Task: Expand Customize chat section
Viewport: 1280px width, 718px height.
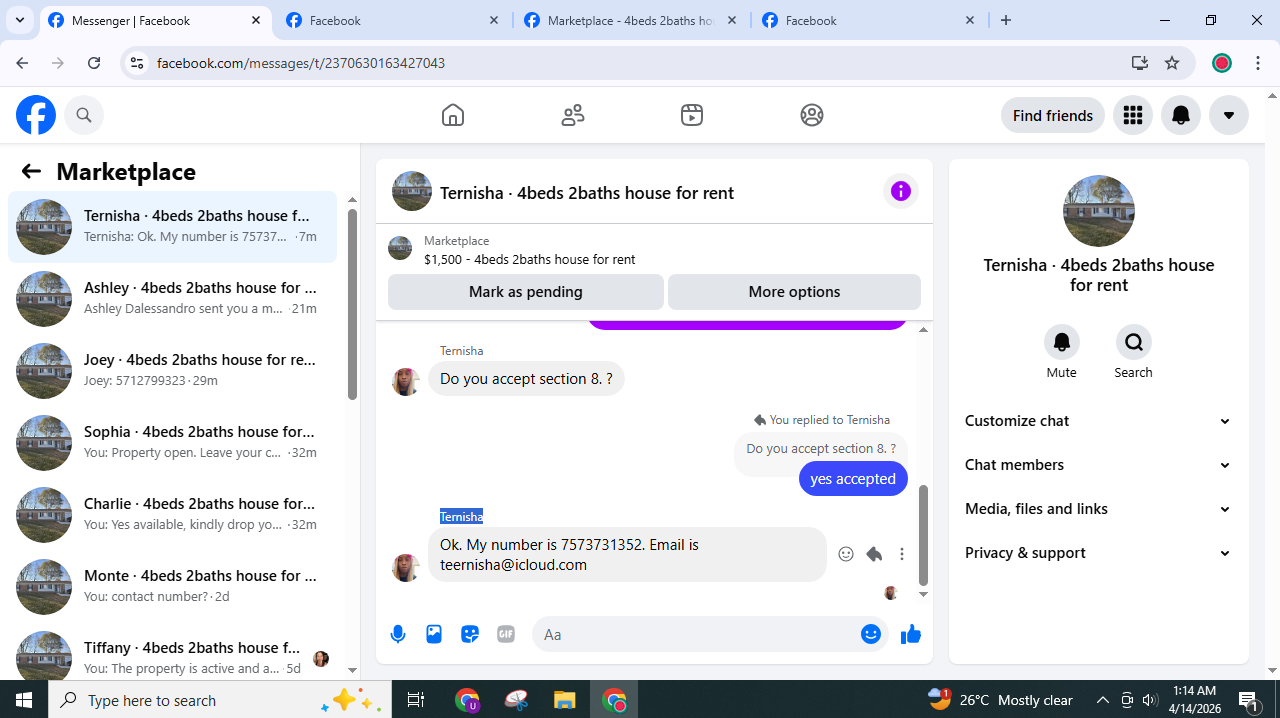Action: (1099, 421)
